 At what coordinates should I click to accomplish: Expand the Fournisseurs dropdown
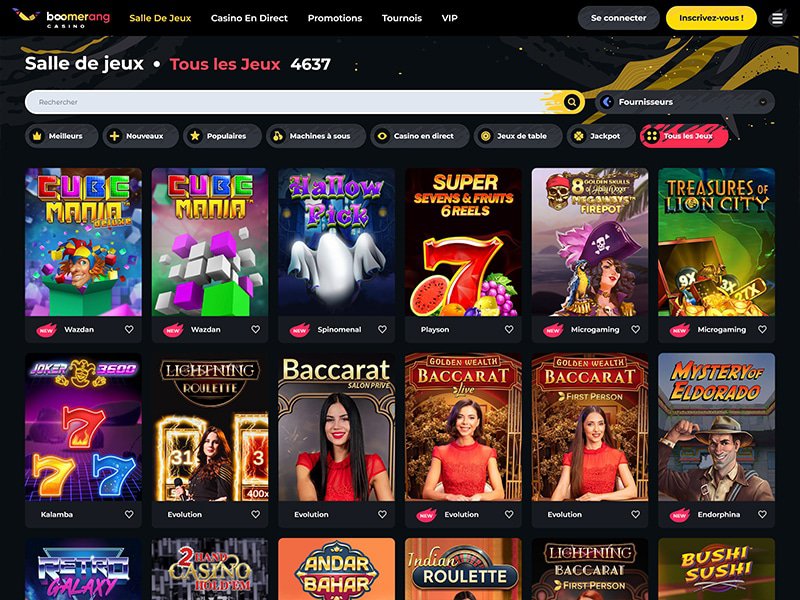pos(685,102)
